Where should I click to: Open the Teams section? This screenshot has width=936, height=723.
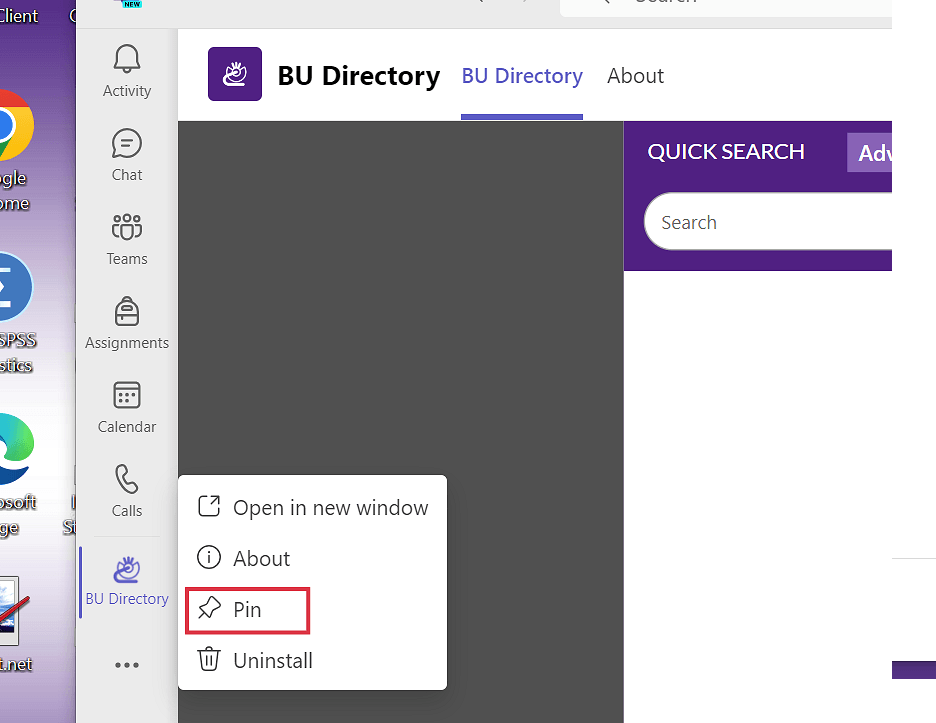click(127, 239)
